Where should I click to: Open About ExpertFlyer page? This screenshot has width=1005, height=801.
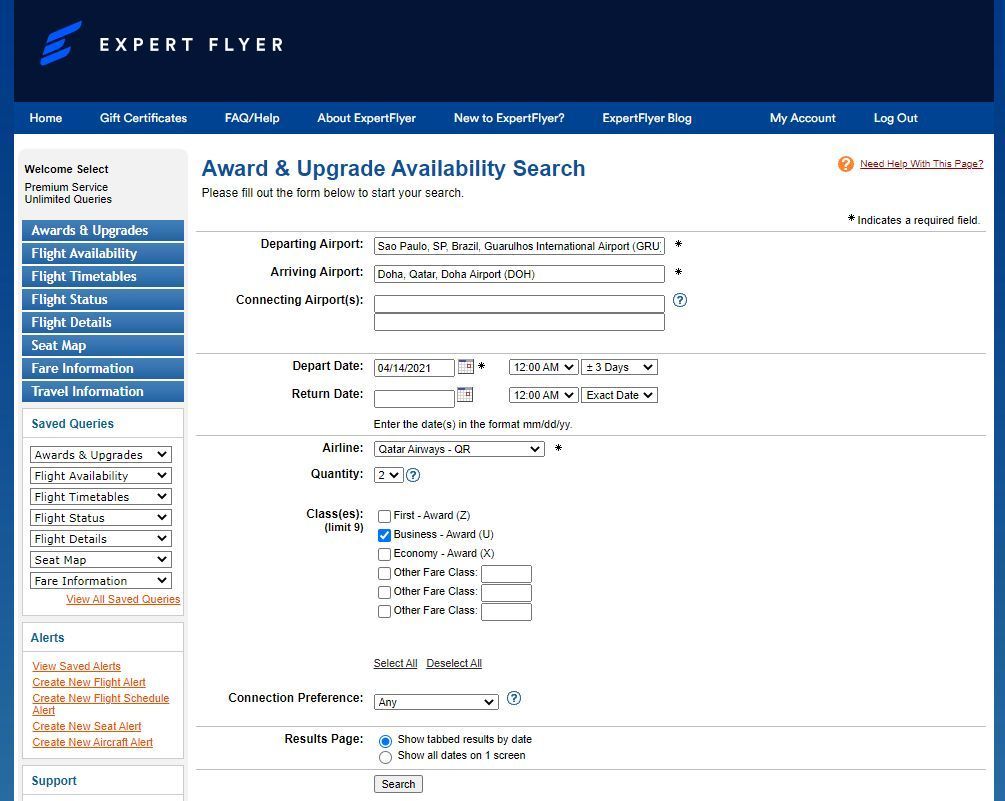[x=367, y=118]
